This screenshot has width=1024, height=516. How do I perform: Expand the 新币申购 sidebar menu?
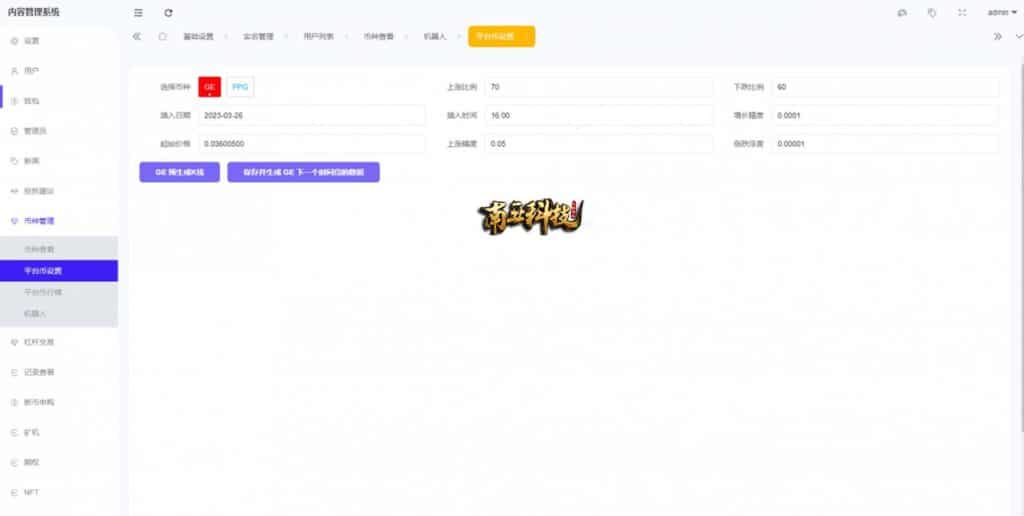[59, 402]
